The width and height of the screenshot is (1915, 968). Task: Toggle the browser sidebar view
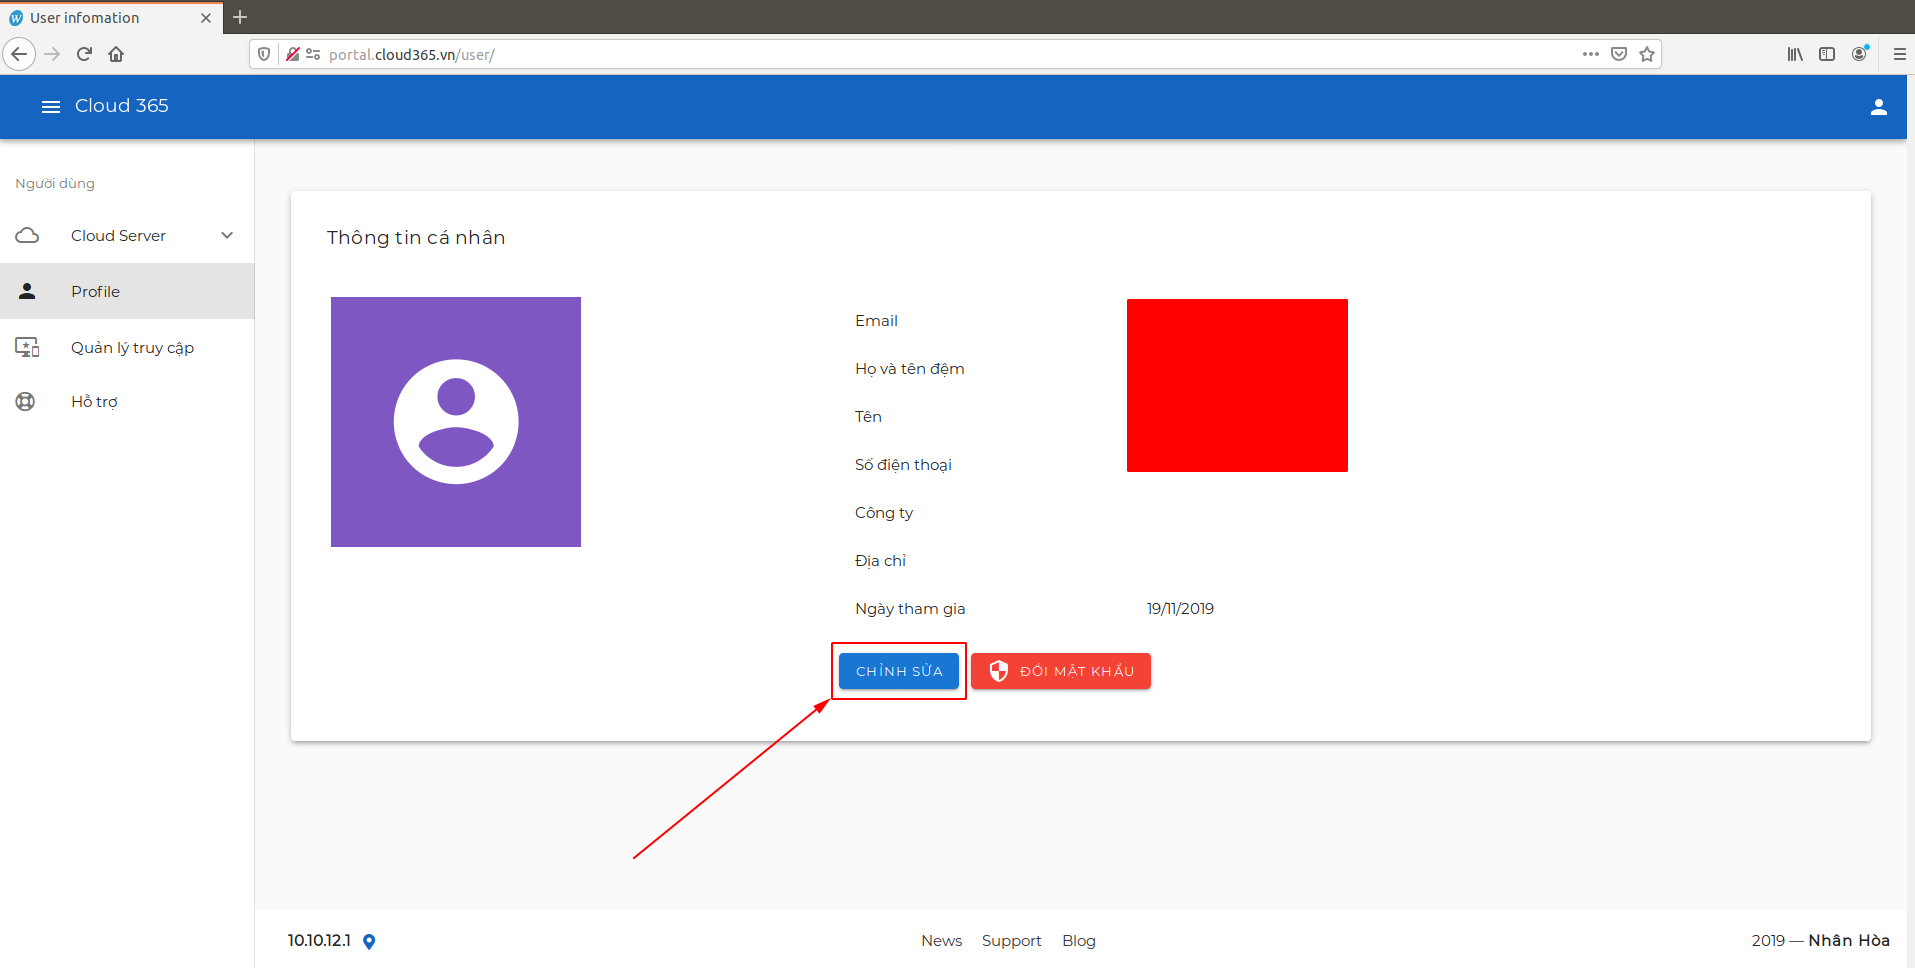coord(1827,54)
